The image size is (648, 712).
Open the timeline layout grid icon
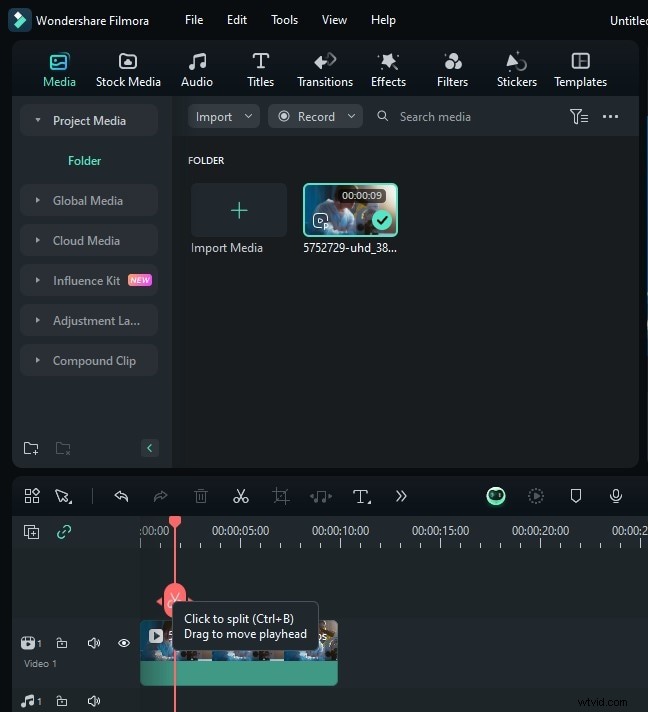pyautogui.click(x=32, y=496)
